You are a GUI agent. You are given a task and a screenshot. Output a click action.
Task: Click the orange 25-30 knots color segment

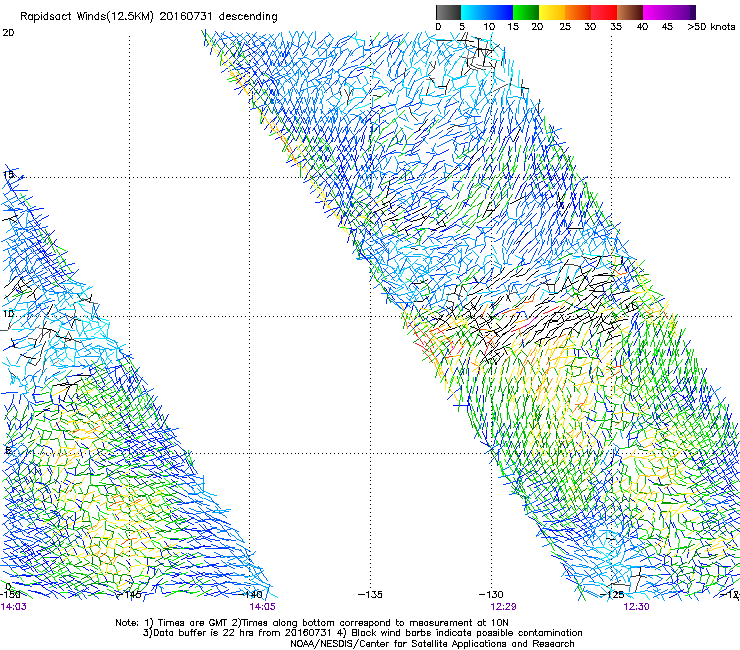point(578,12)
